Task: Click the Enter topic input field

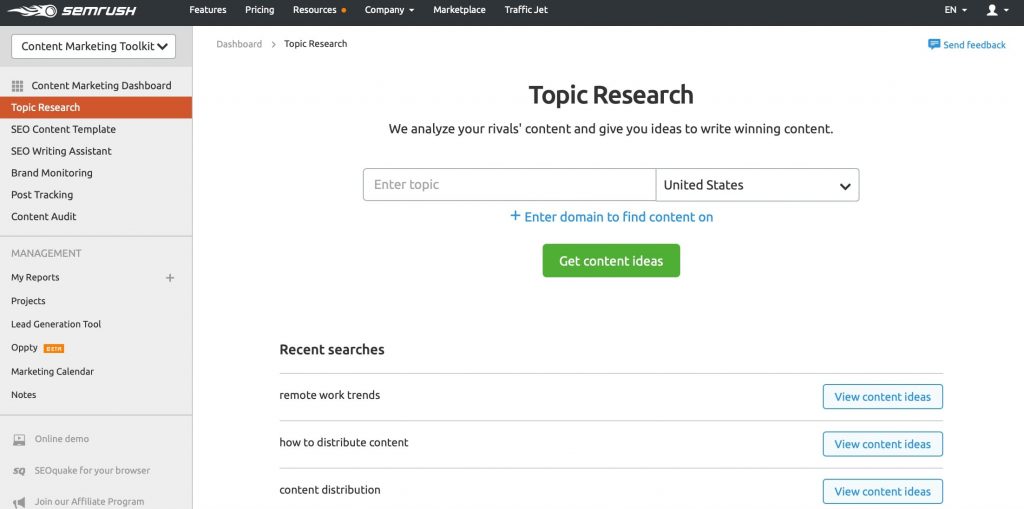Action: [509, 185]
